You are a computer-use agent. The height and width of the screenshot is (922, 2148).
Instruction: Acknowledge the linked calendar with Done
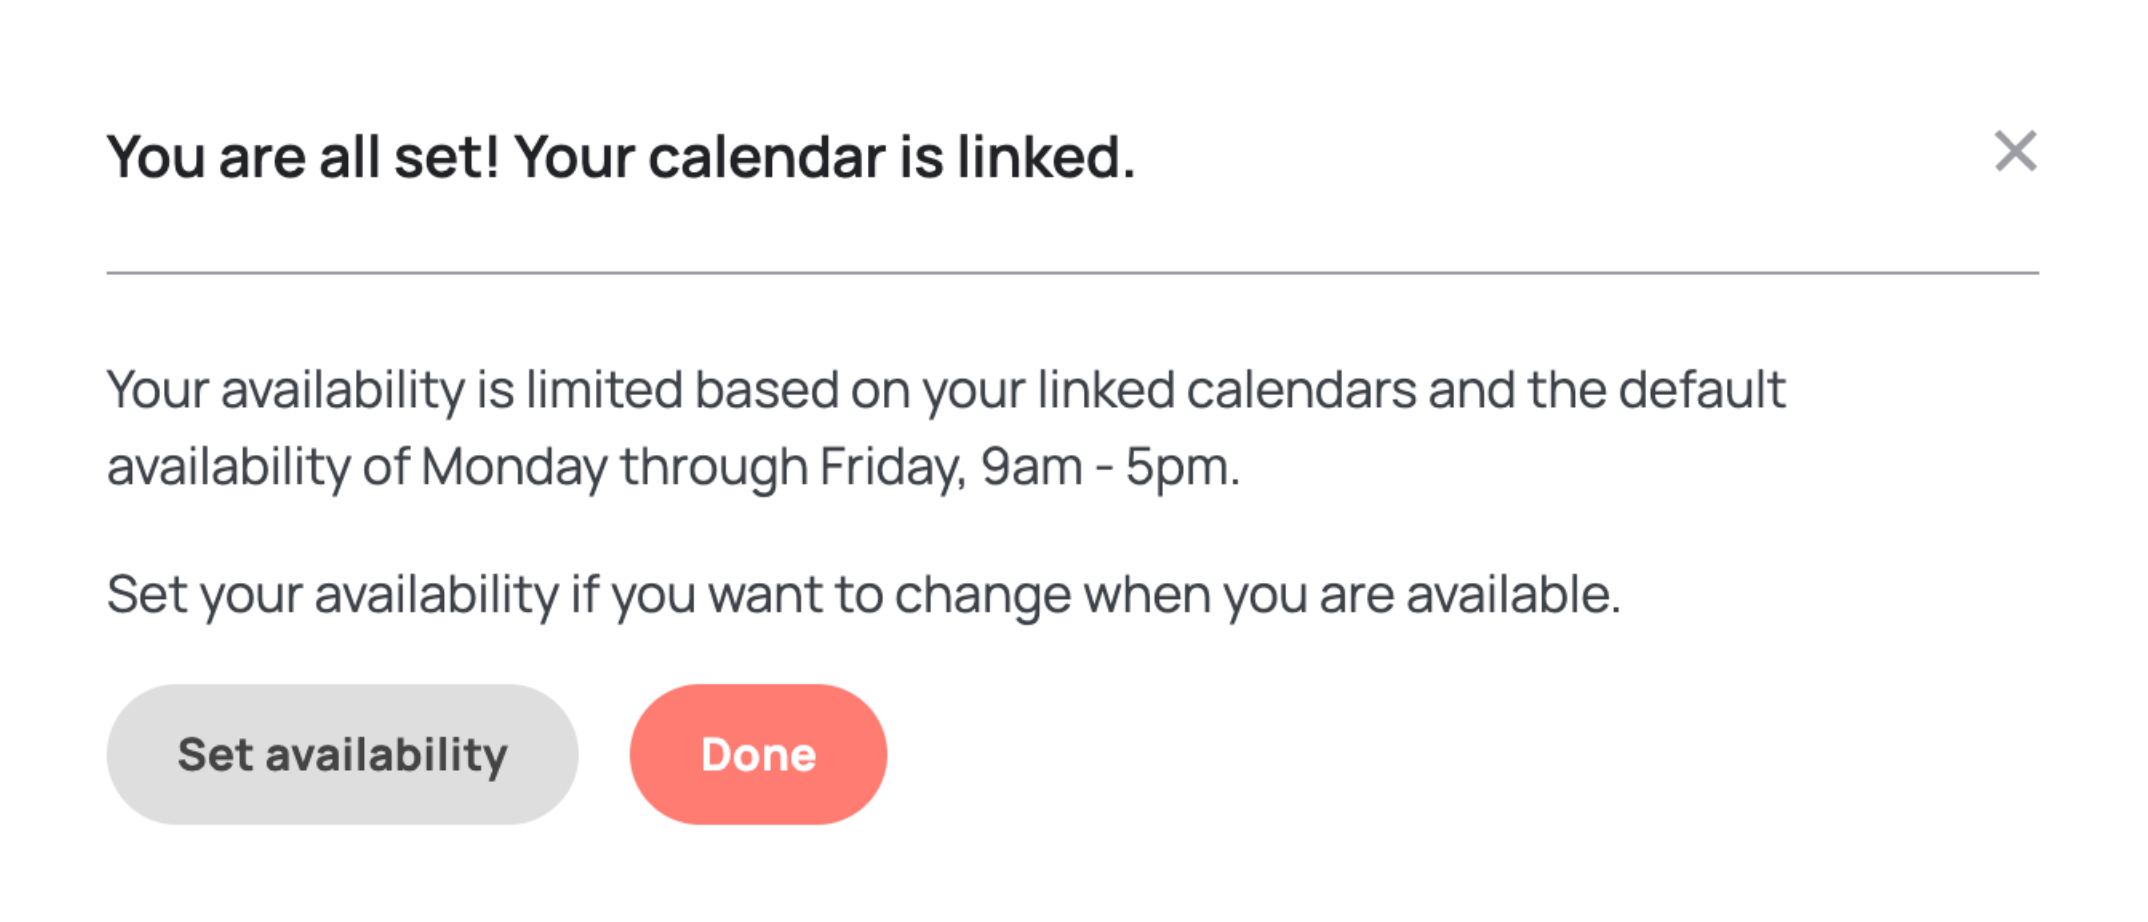[758, 754]
